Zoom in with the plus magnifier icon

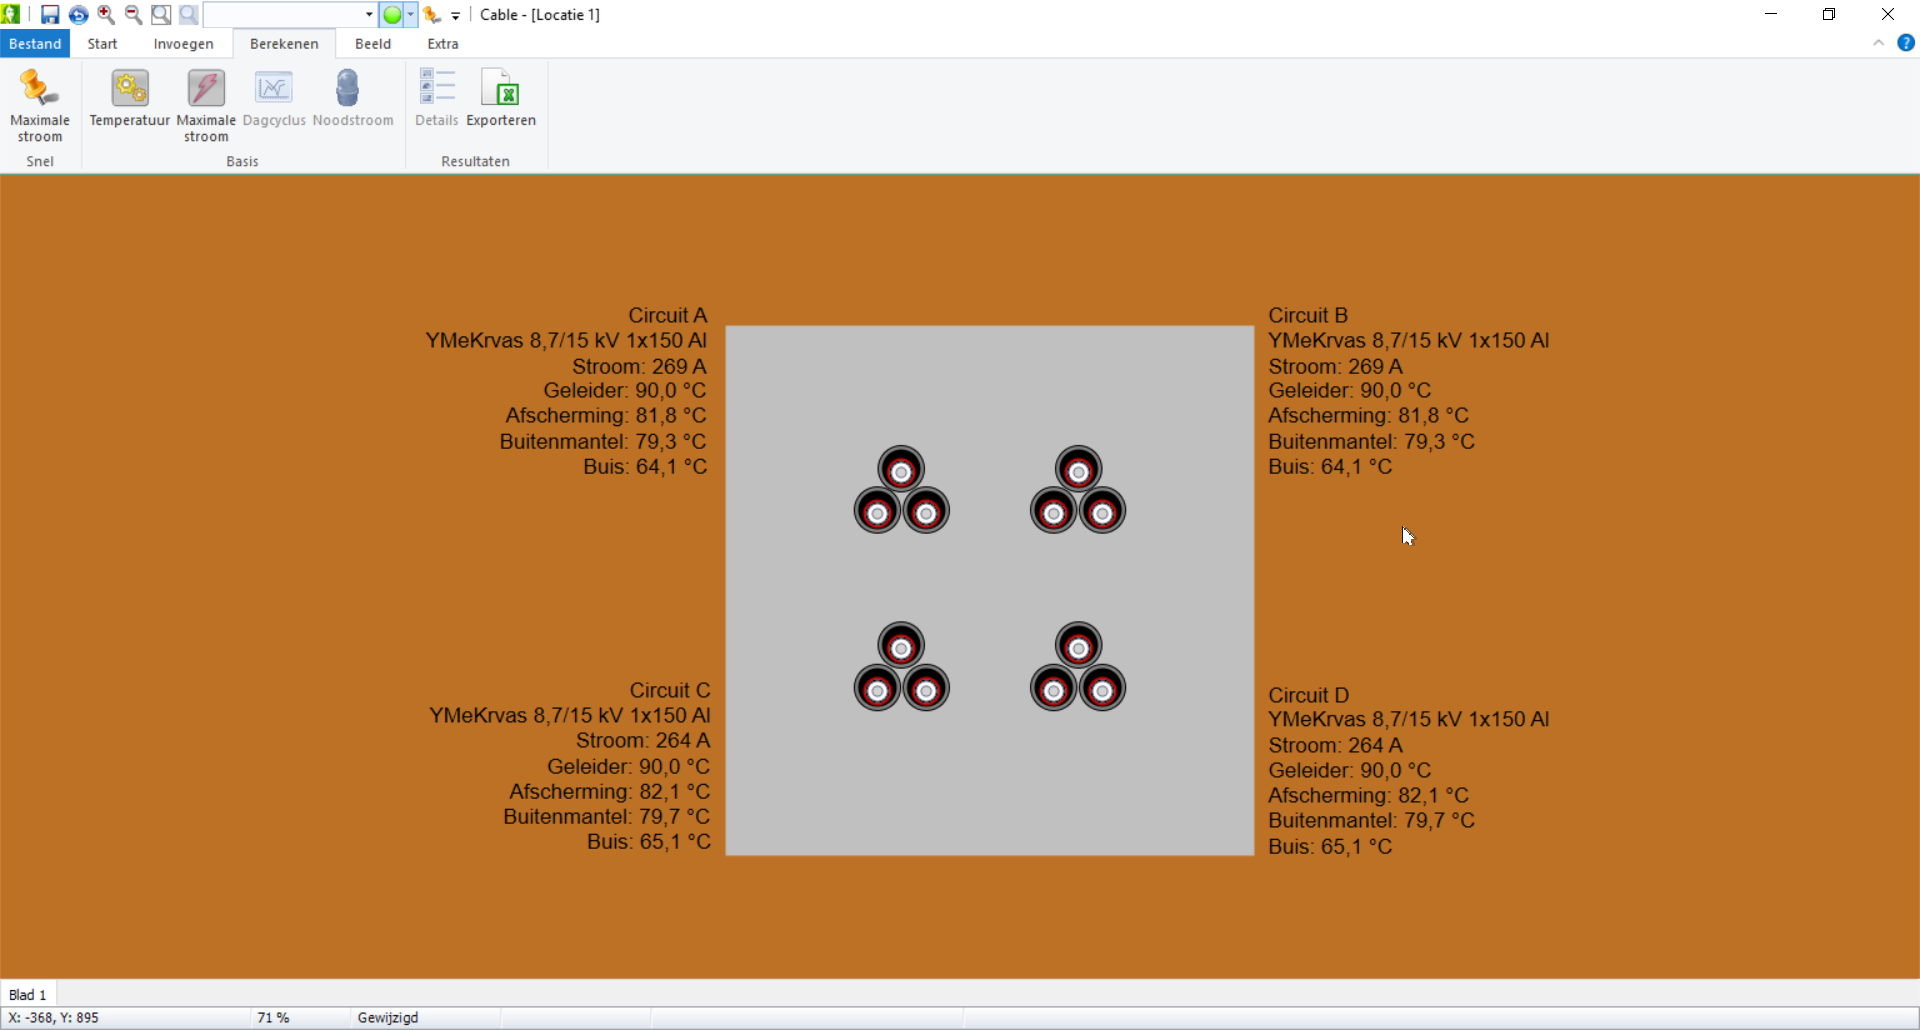106,15
